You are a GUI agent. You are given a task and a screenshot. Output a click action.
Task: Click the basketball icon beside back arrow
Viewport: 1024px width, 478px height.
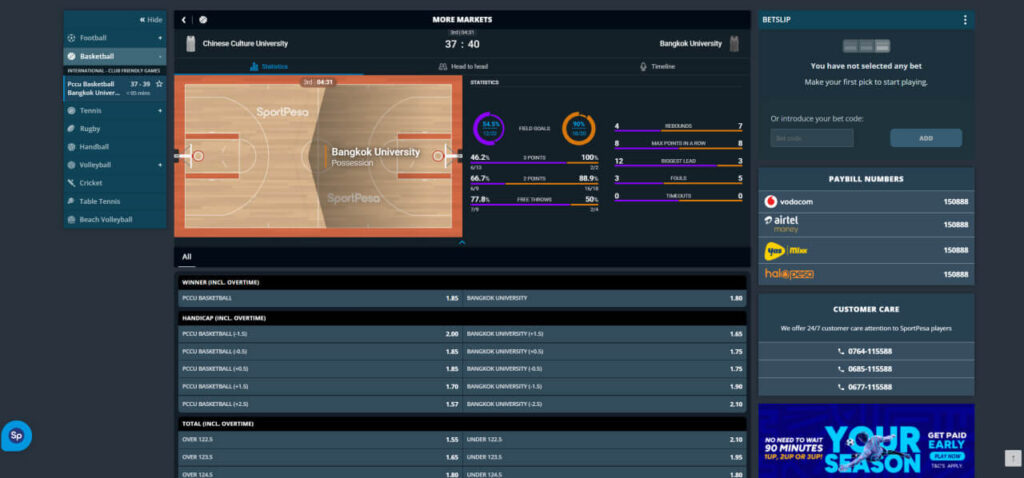click(203, 20)
